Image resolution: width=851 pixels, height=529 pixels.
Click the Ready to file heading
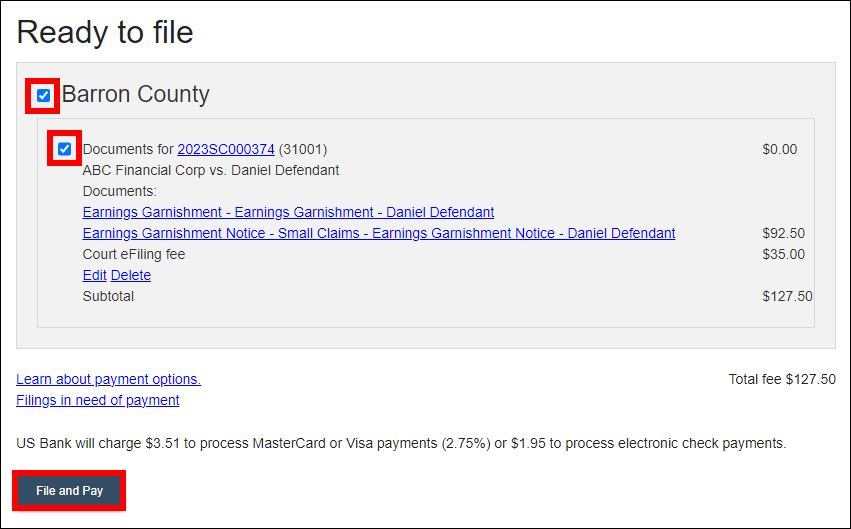coord(105,32)
